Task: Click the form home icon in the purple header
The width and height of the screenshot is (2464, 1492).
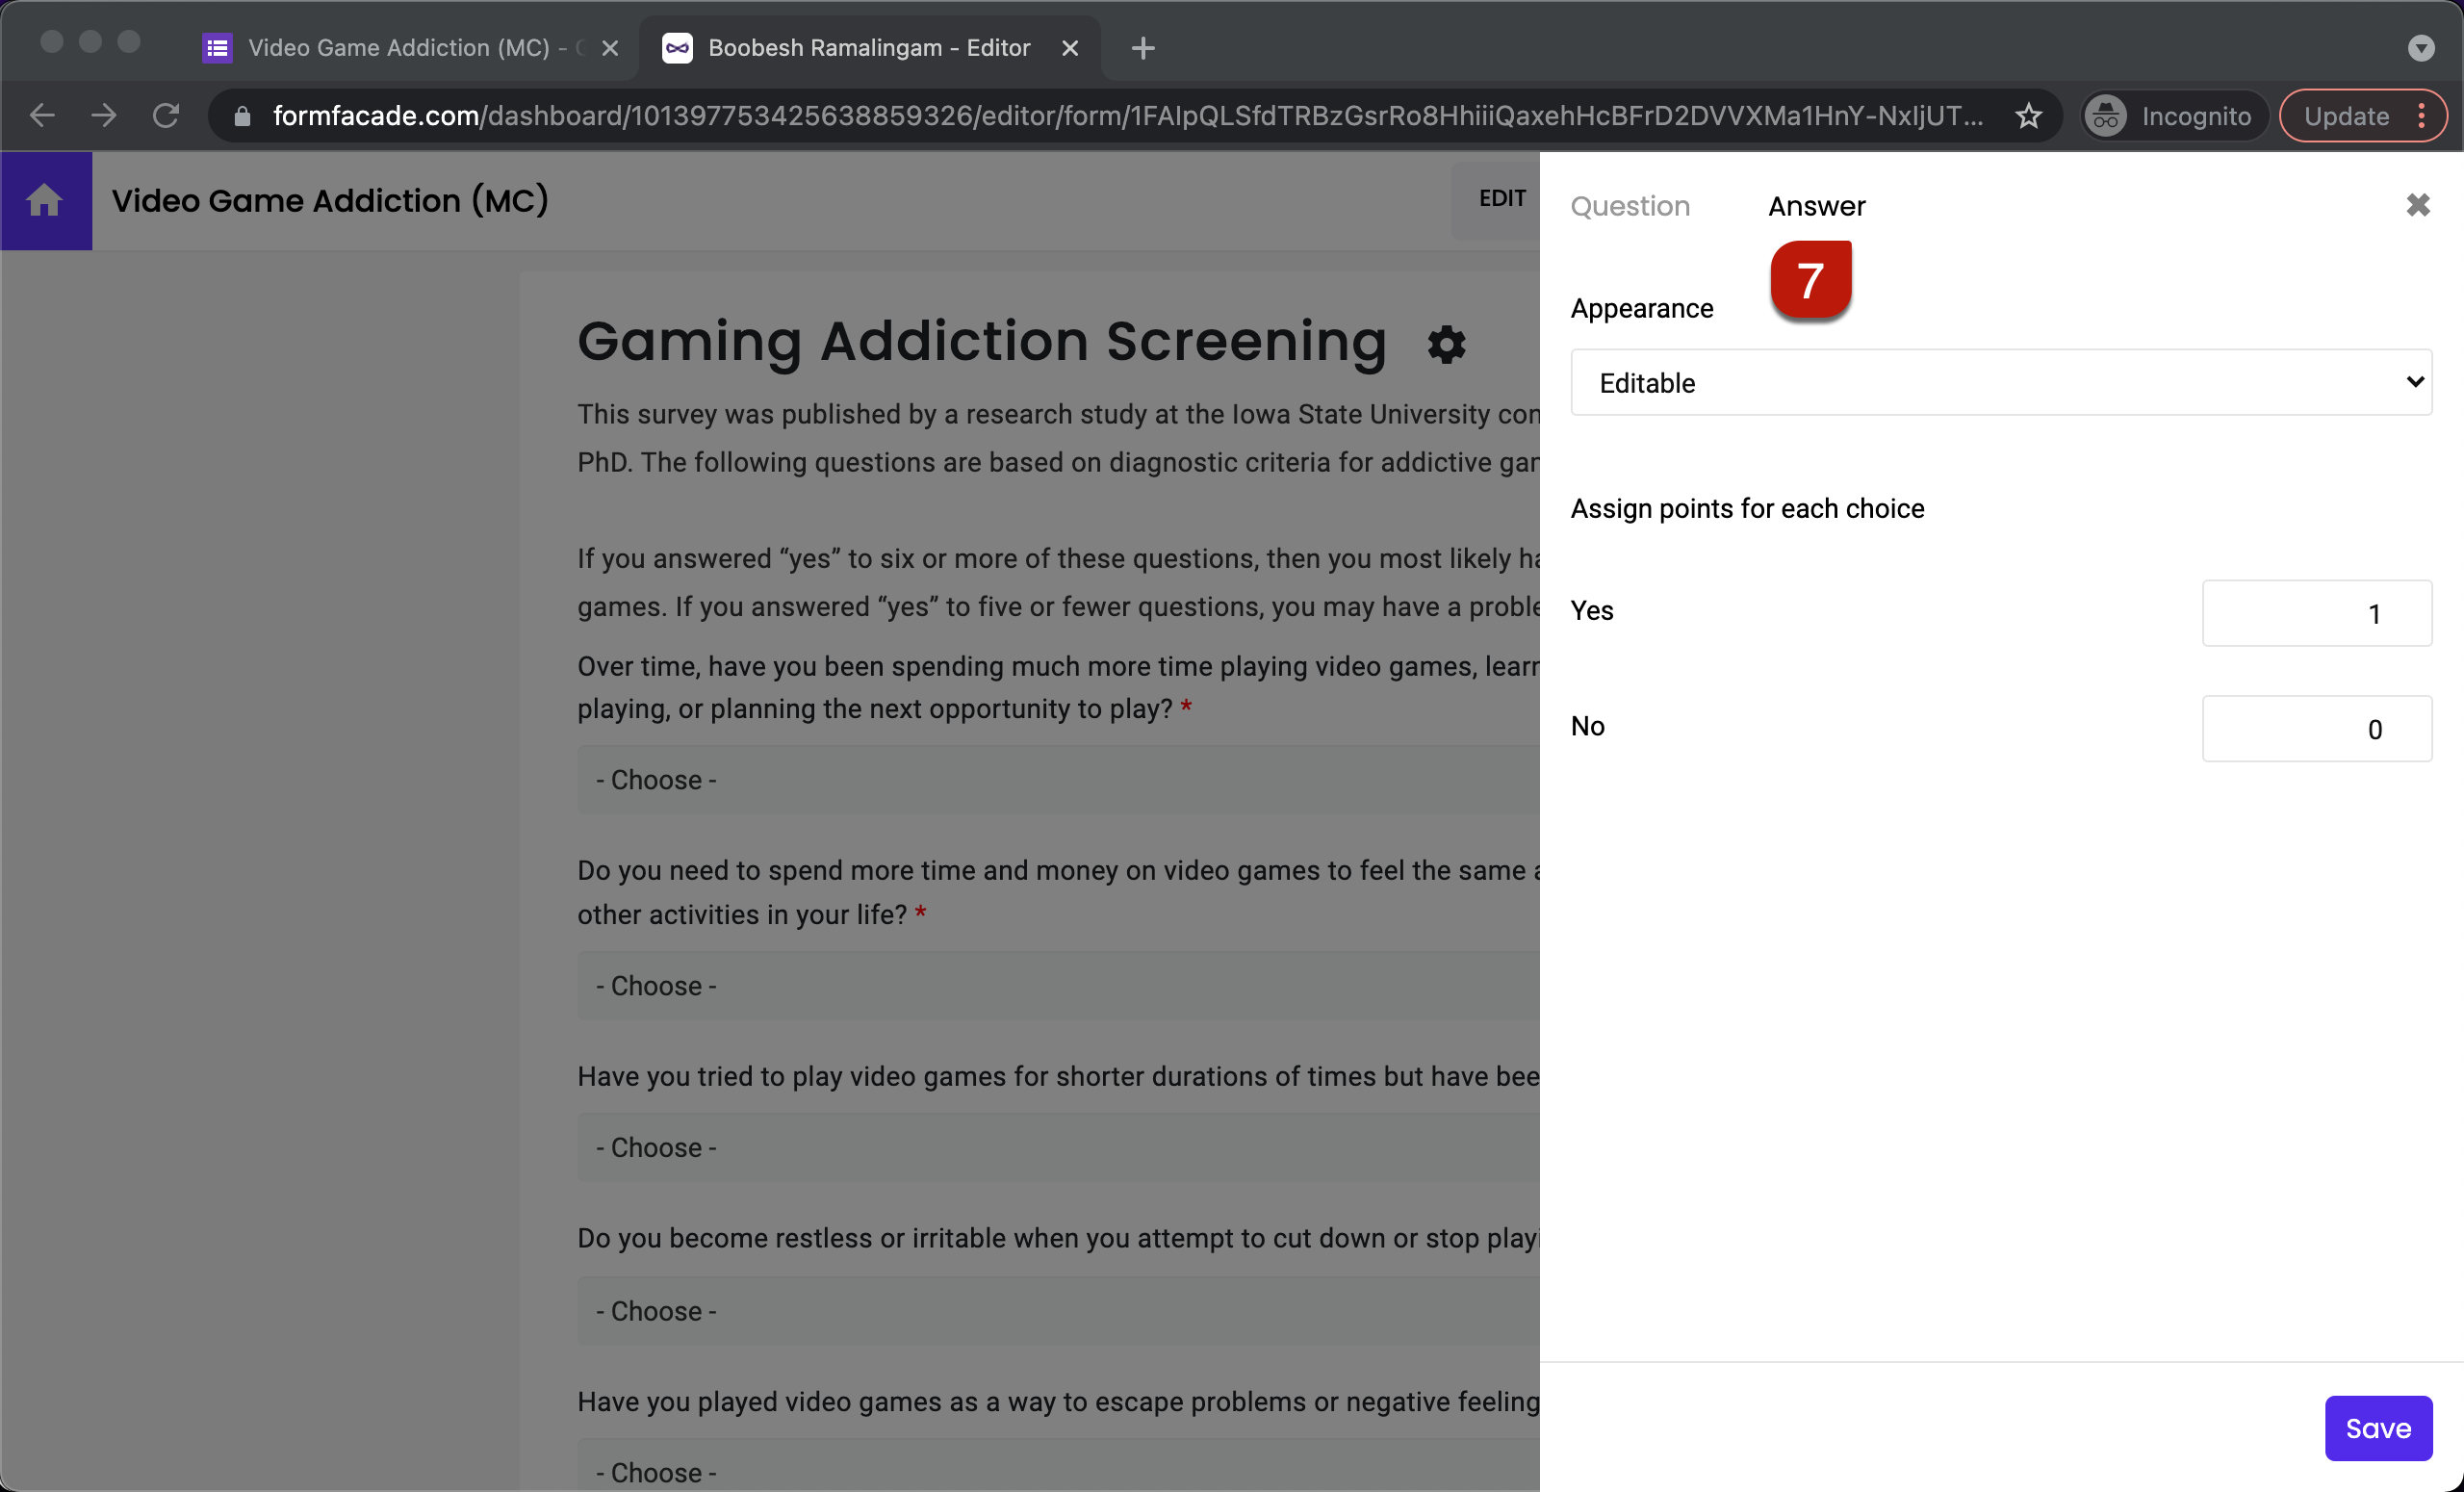Action: pos(45,200)
